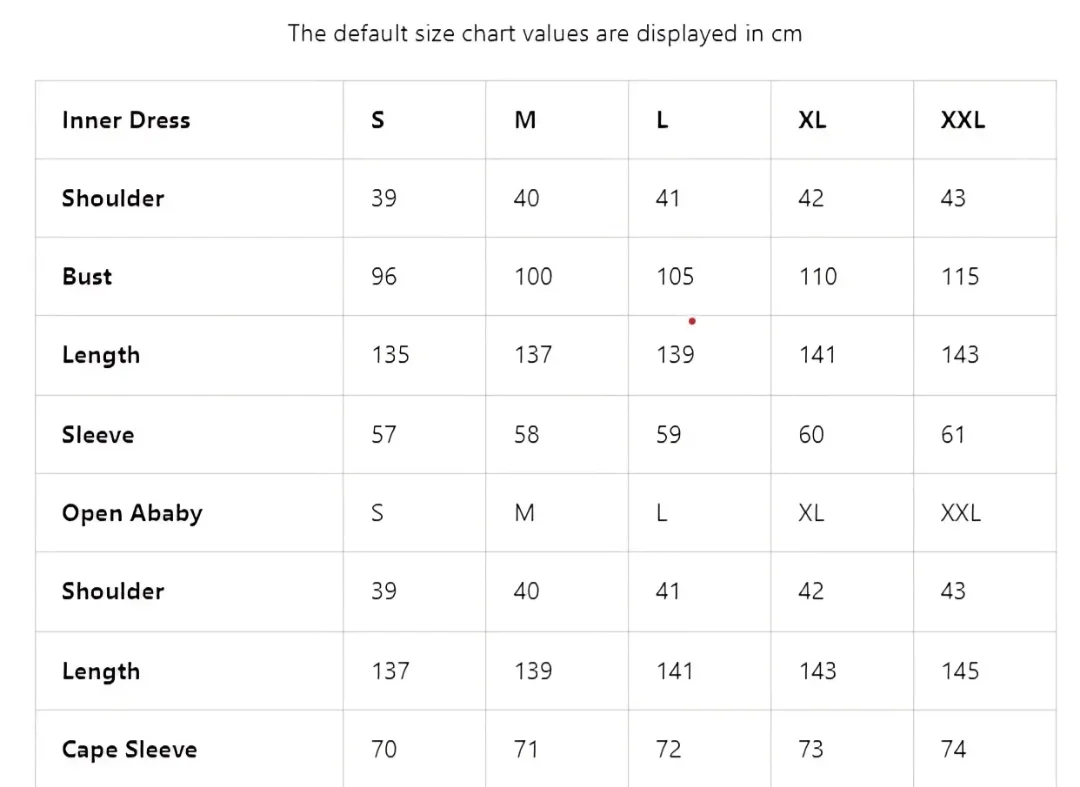Click the M header in top row
This screenshot has height=787, width=1080.
[526, 120]
